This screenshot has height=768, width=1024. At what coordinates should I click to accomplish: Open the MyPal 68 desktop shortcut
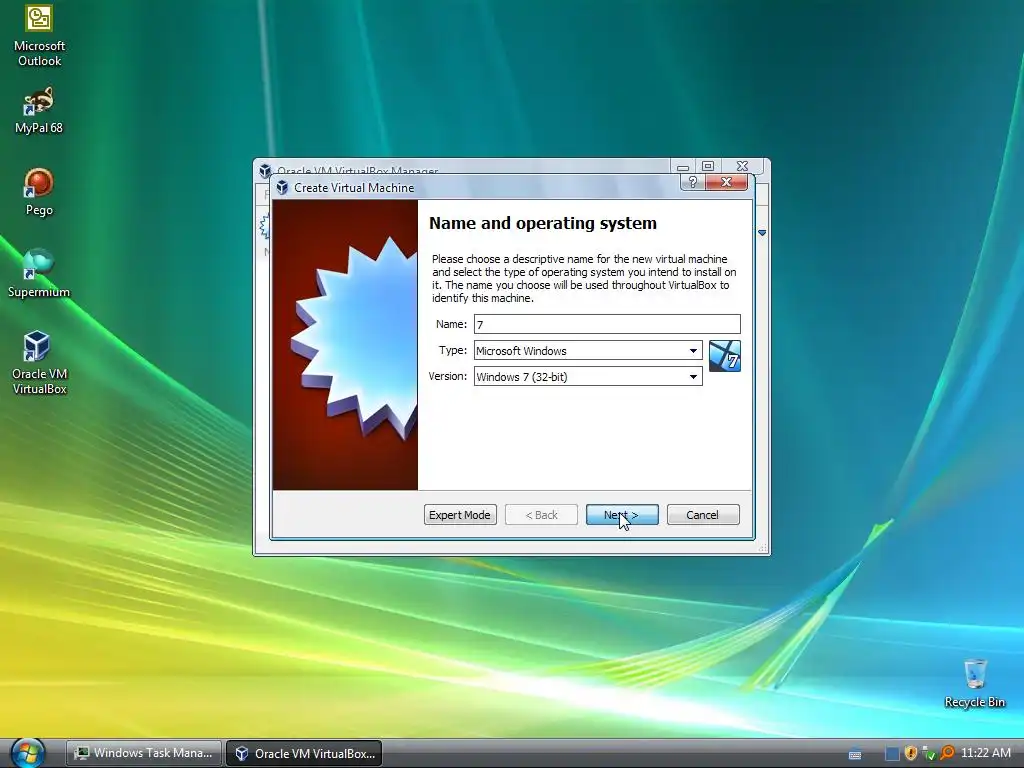39,110
